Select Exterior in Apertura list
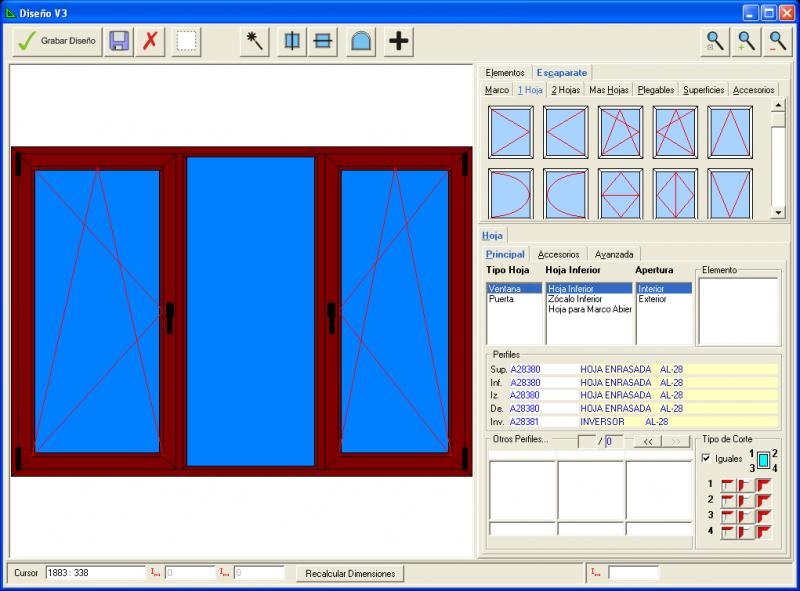This screenshot has width=800, height=591. (652, 299)
